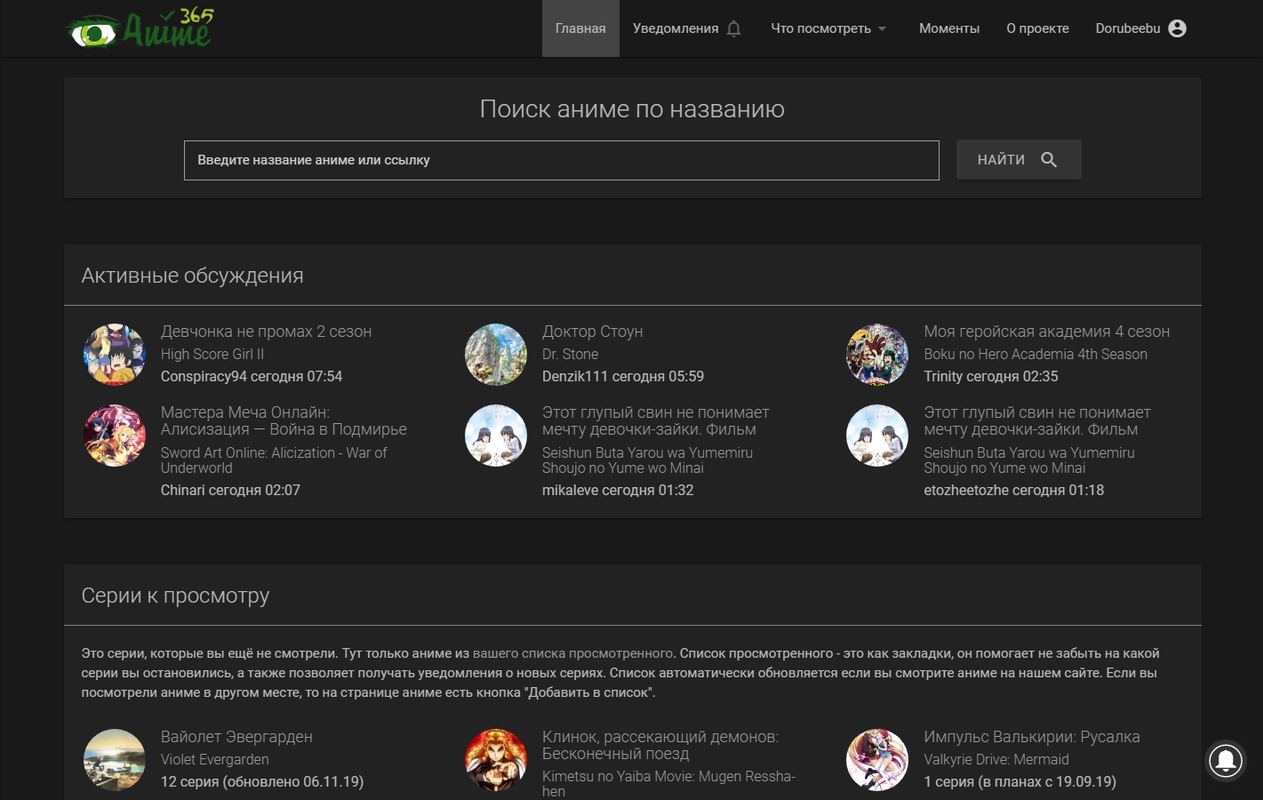Open the 'О проекте' page
1263x800 pixels.
click(1037, 29)
